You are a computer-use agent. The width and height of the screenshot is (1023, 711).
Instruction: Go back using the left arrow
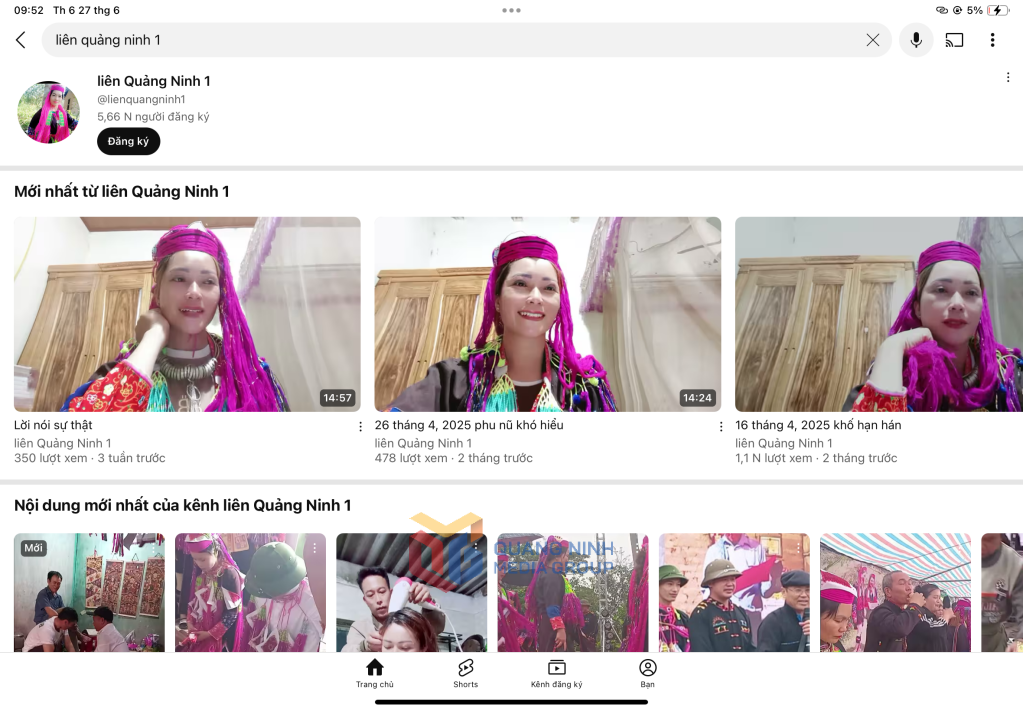(21, 40)
